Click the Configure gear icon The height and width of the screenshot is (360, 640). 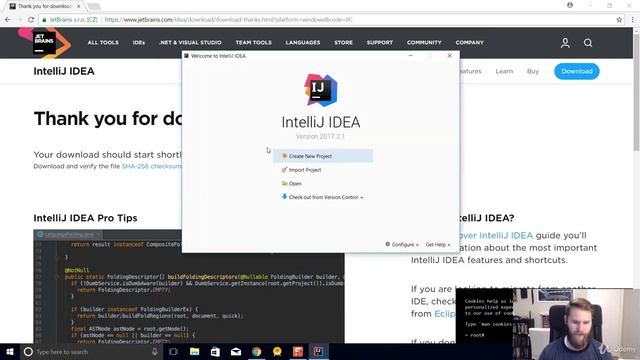[388, 244]
